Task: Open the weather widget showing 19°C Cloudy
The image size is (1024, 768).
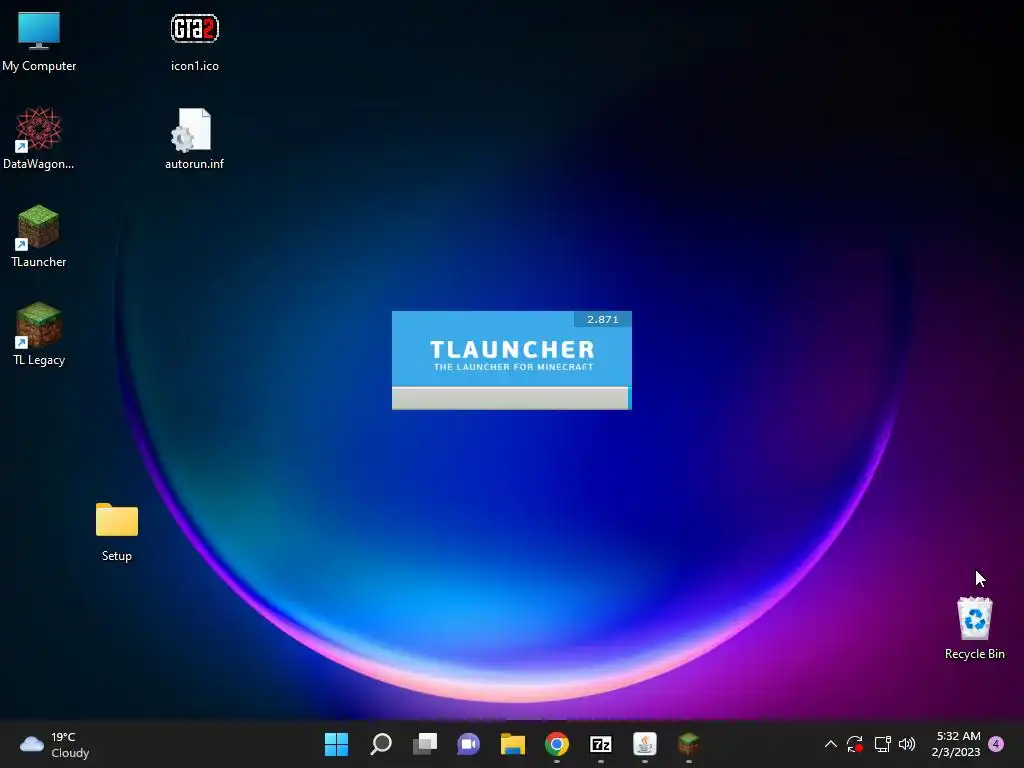Action: 55,744
